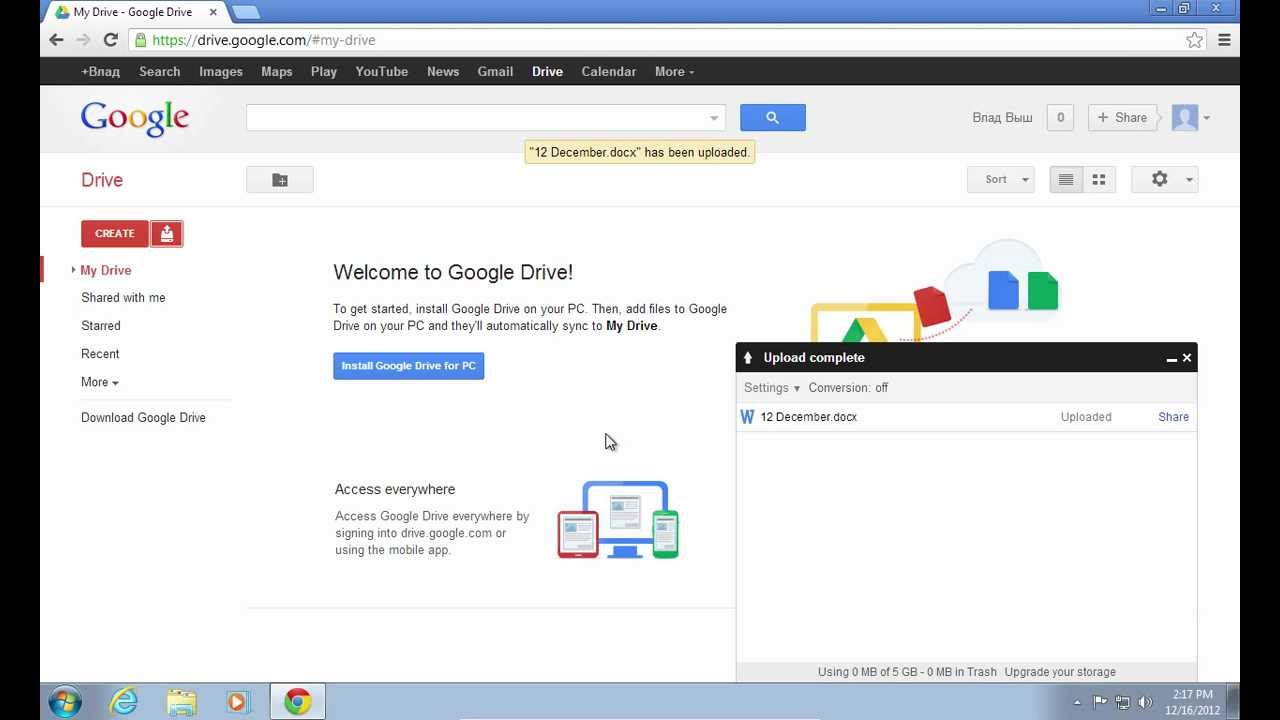Open Starred in sidebar
Screen dimensions: 1280x720
(x=101, y=326)
